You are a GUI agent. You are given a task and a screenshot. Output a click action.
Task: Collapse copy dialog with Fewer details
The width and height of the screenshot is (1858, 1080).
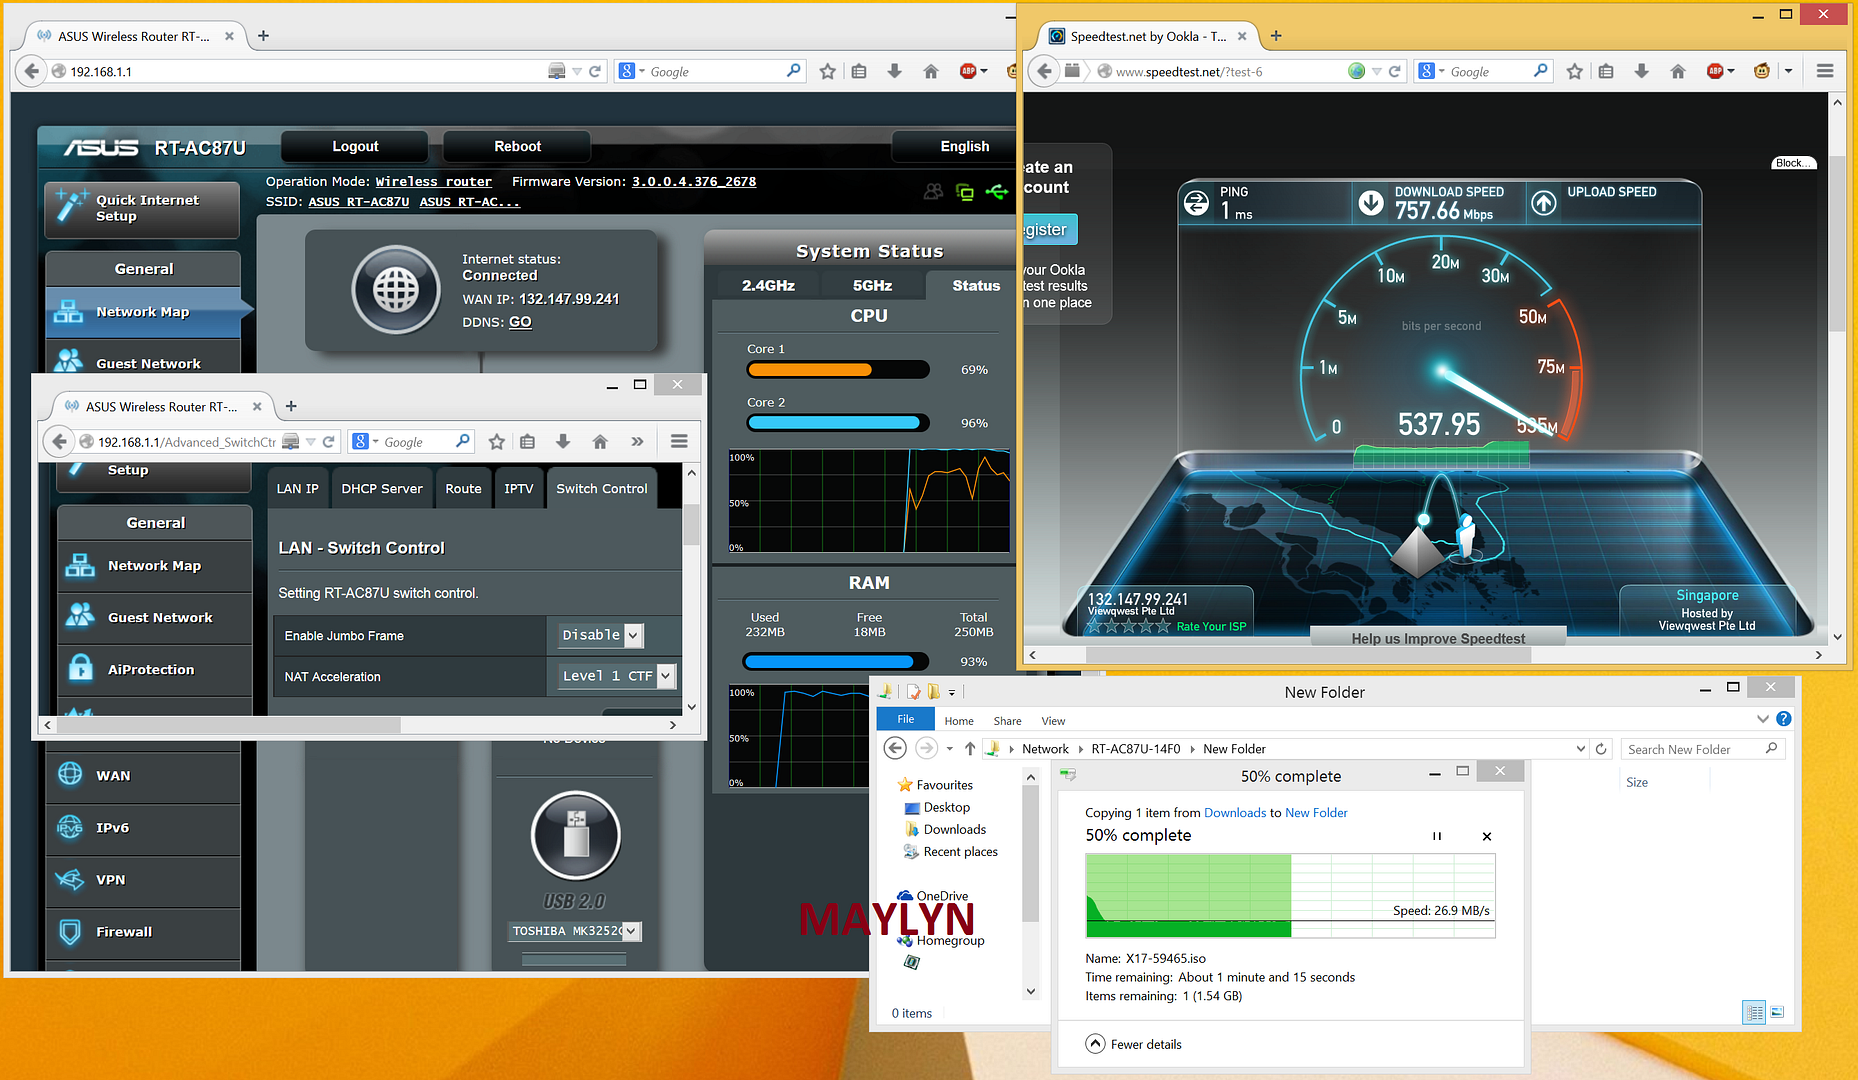tap(1134, 1044)
